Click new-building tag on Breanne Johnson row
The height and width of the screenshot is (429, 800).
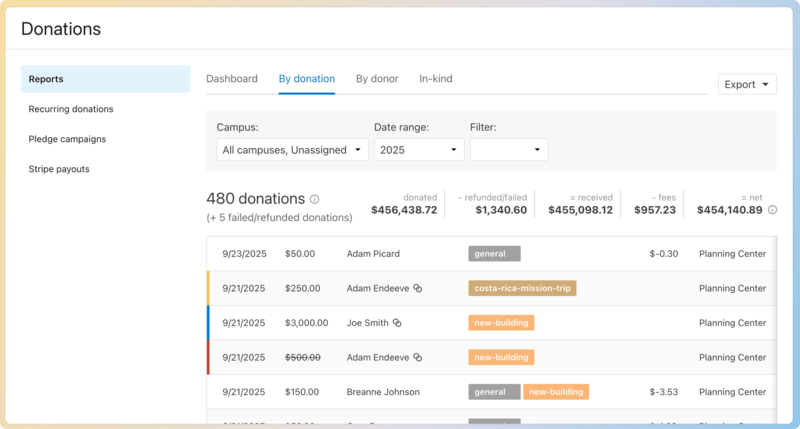point(556,392)
